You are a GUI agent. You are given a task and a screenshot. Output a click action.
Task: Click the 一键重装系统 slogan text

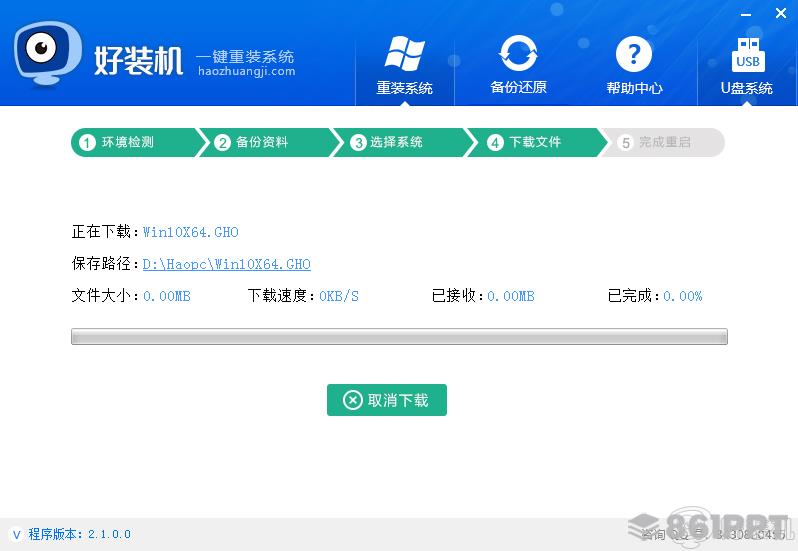245,55
